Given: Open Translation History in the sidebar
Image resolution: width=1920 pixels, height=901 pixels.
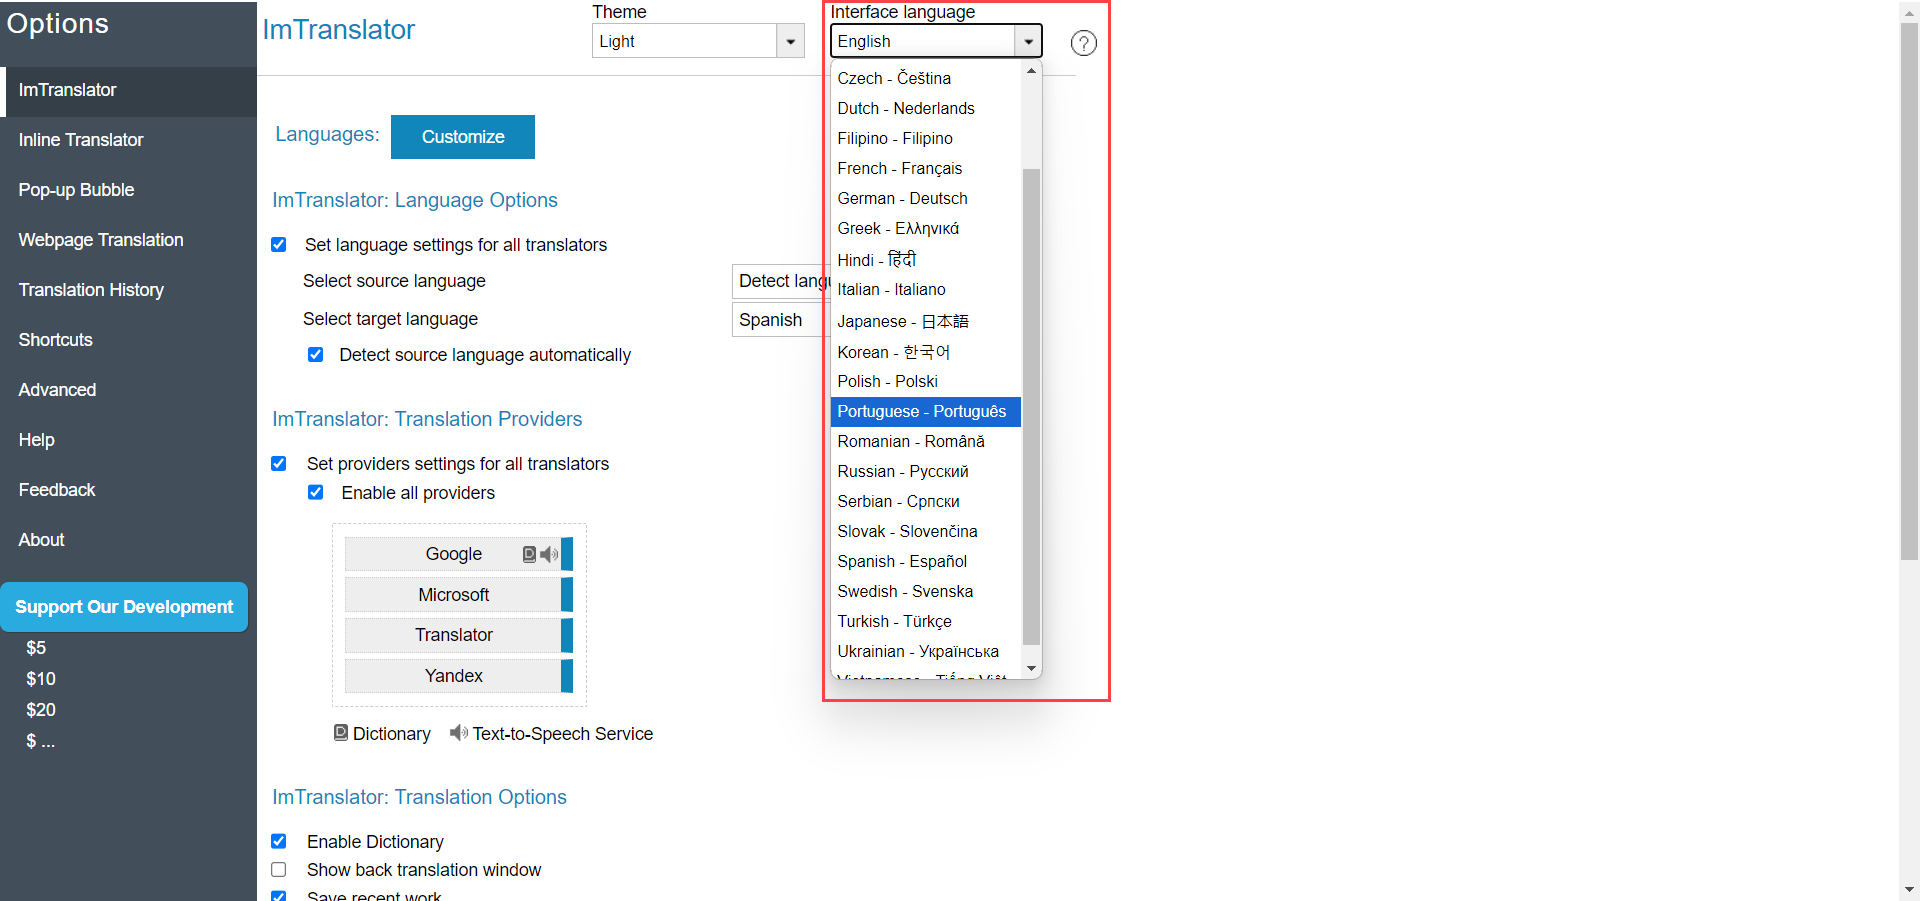Looking at the screenshot, I should [128, 290].
